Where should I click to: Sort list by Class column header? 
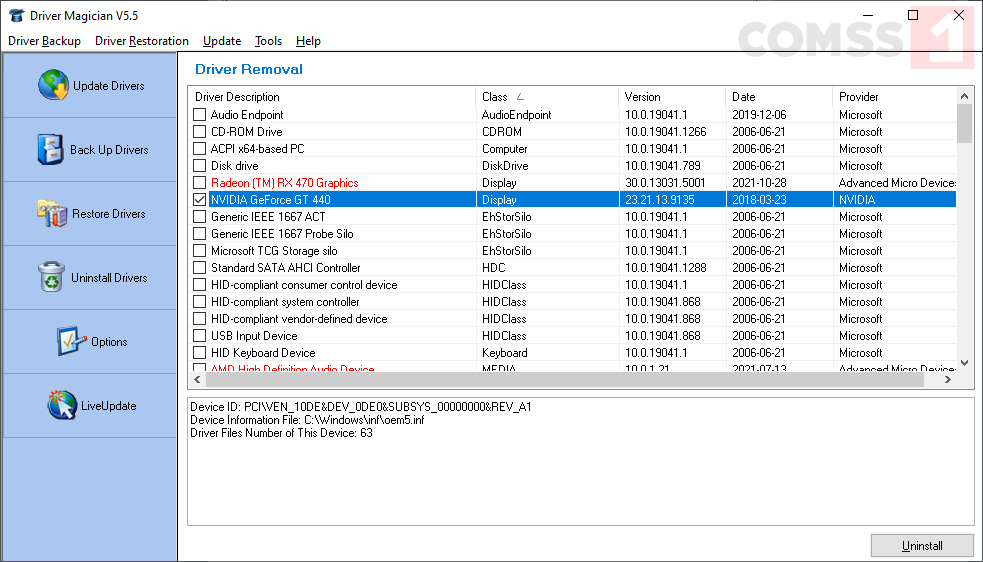(x=547, y=97)
